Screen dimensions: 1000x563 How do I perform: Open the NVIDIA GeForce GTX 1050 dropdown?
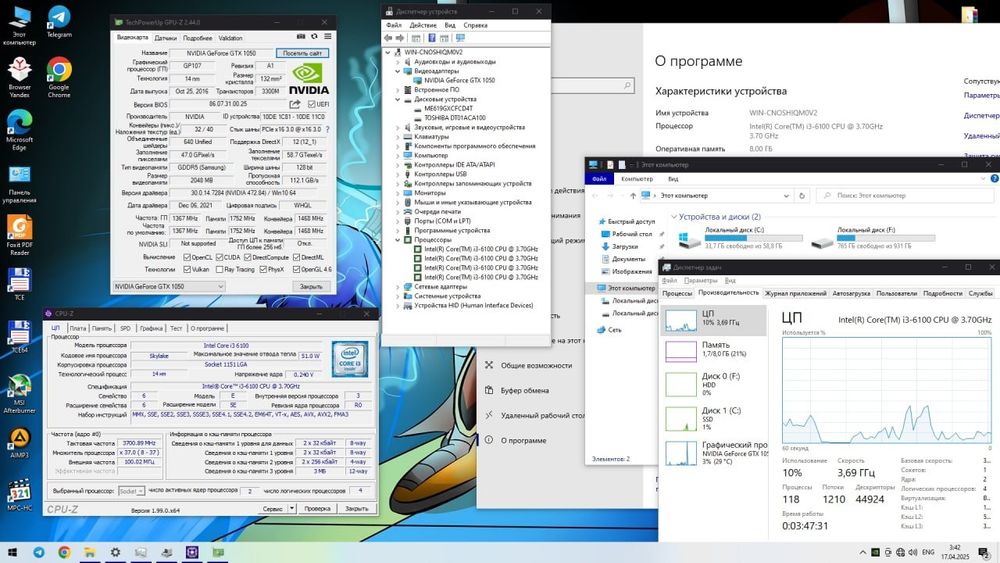168,286
